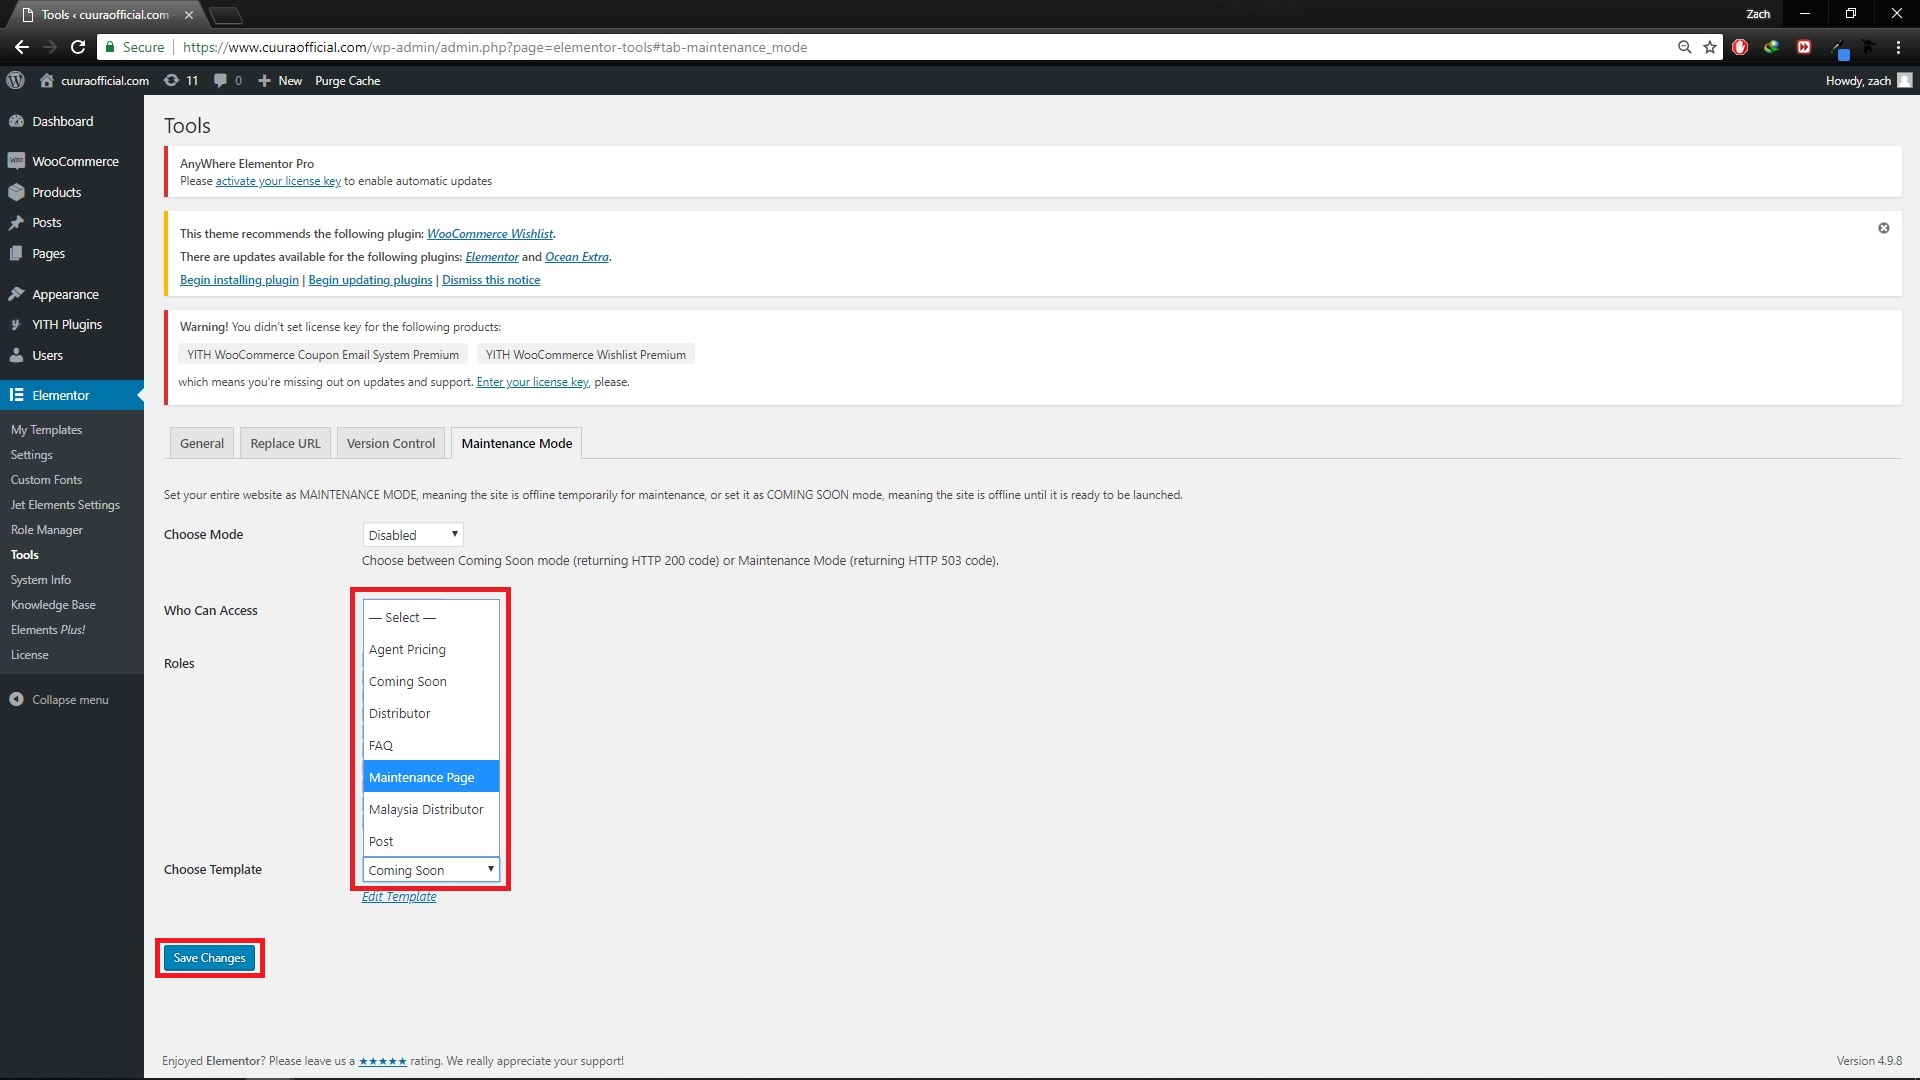
Task: Switch to Replace URL tab
Action: pos(285,443)
